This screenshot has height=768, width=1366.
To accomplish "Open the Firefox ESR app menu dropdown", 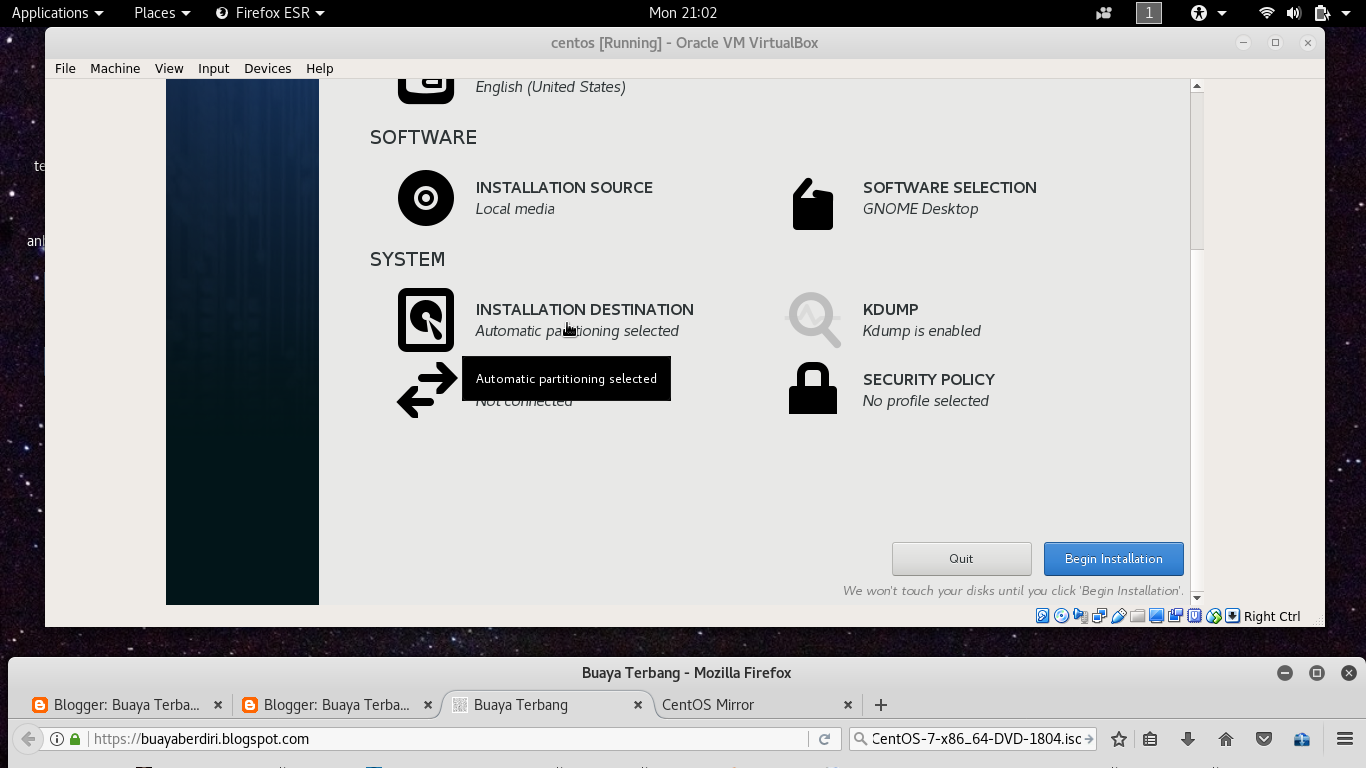I will (270, 13).
